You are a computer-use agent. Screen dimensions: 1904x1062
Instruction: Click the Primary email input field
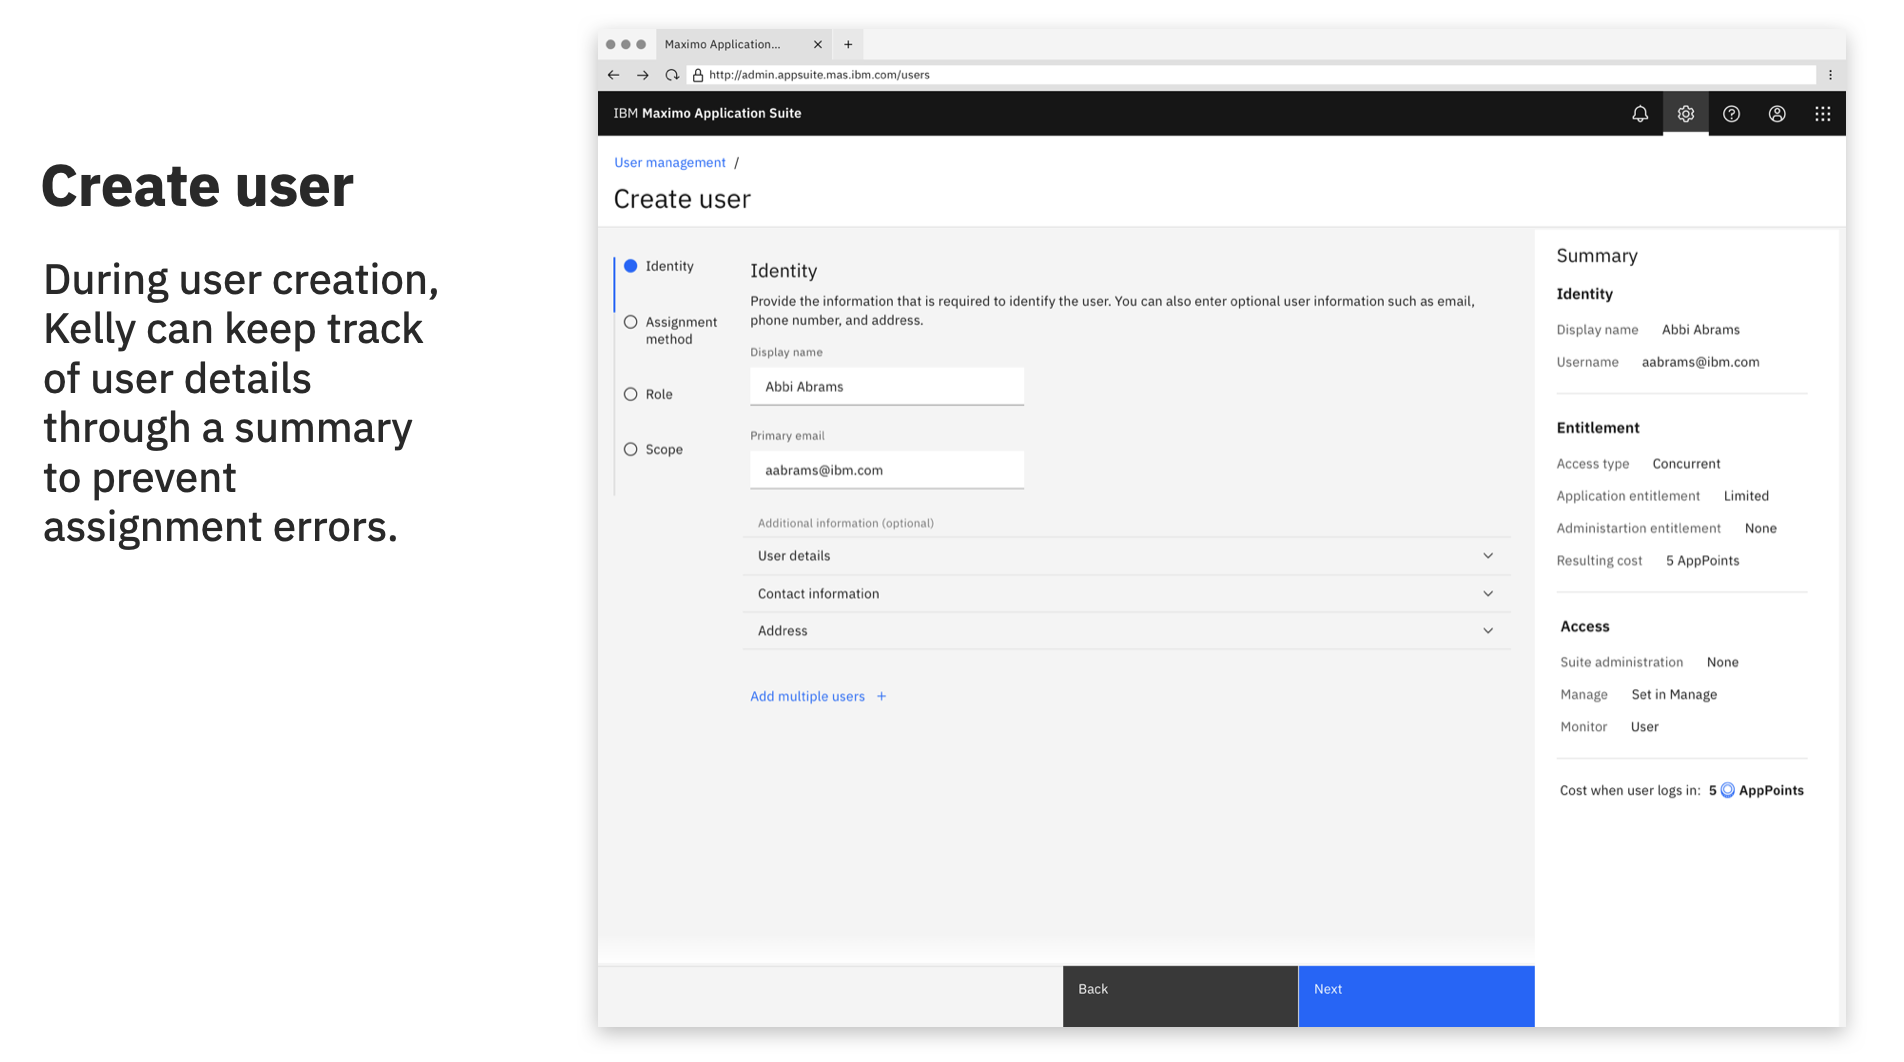(x=887, y=470)
